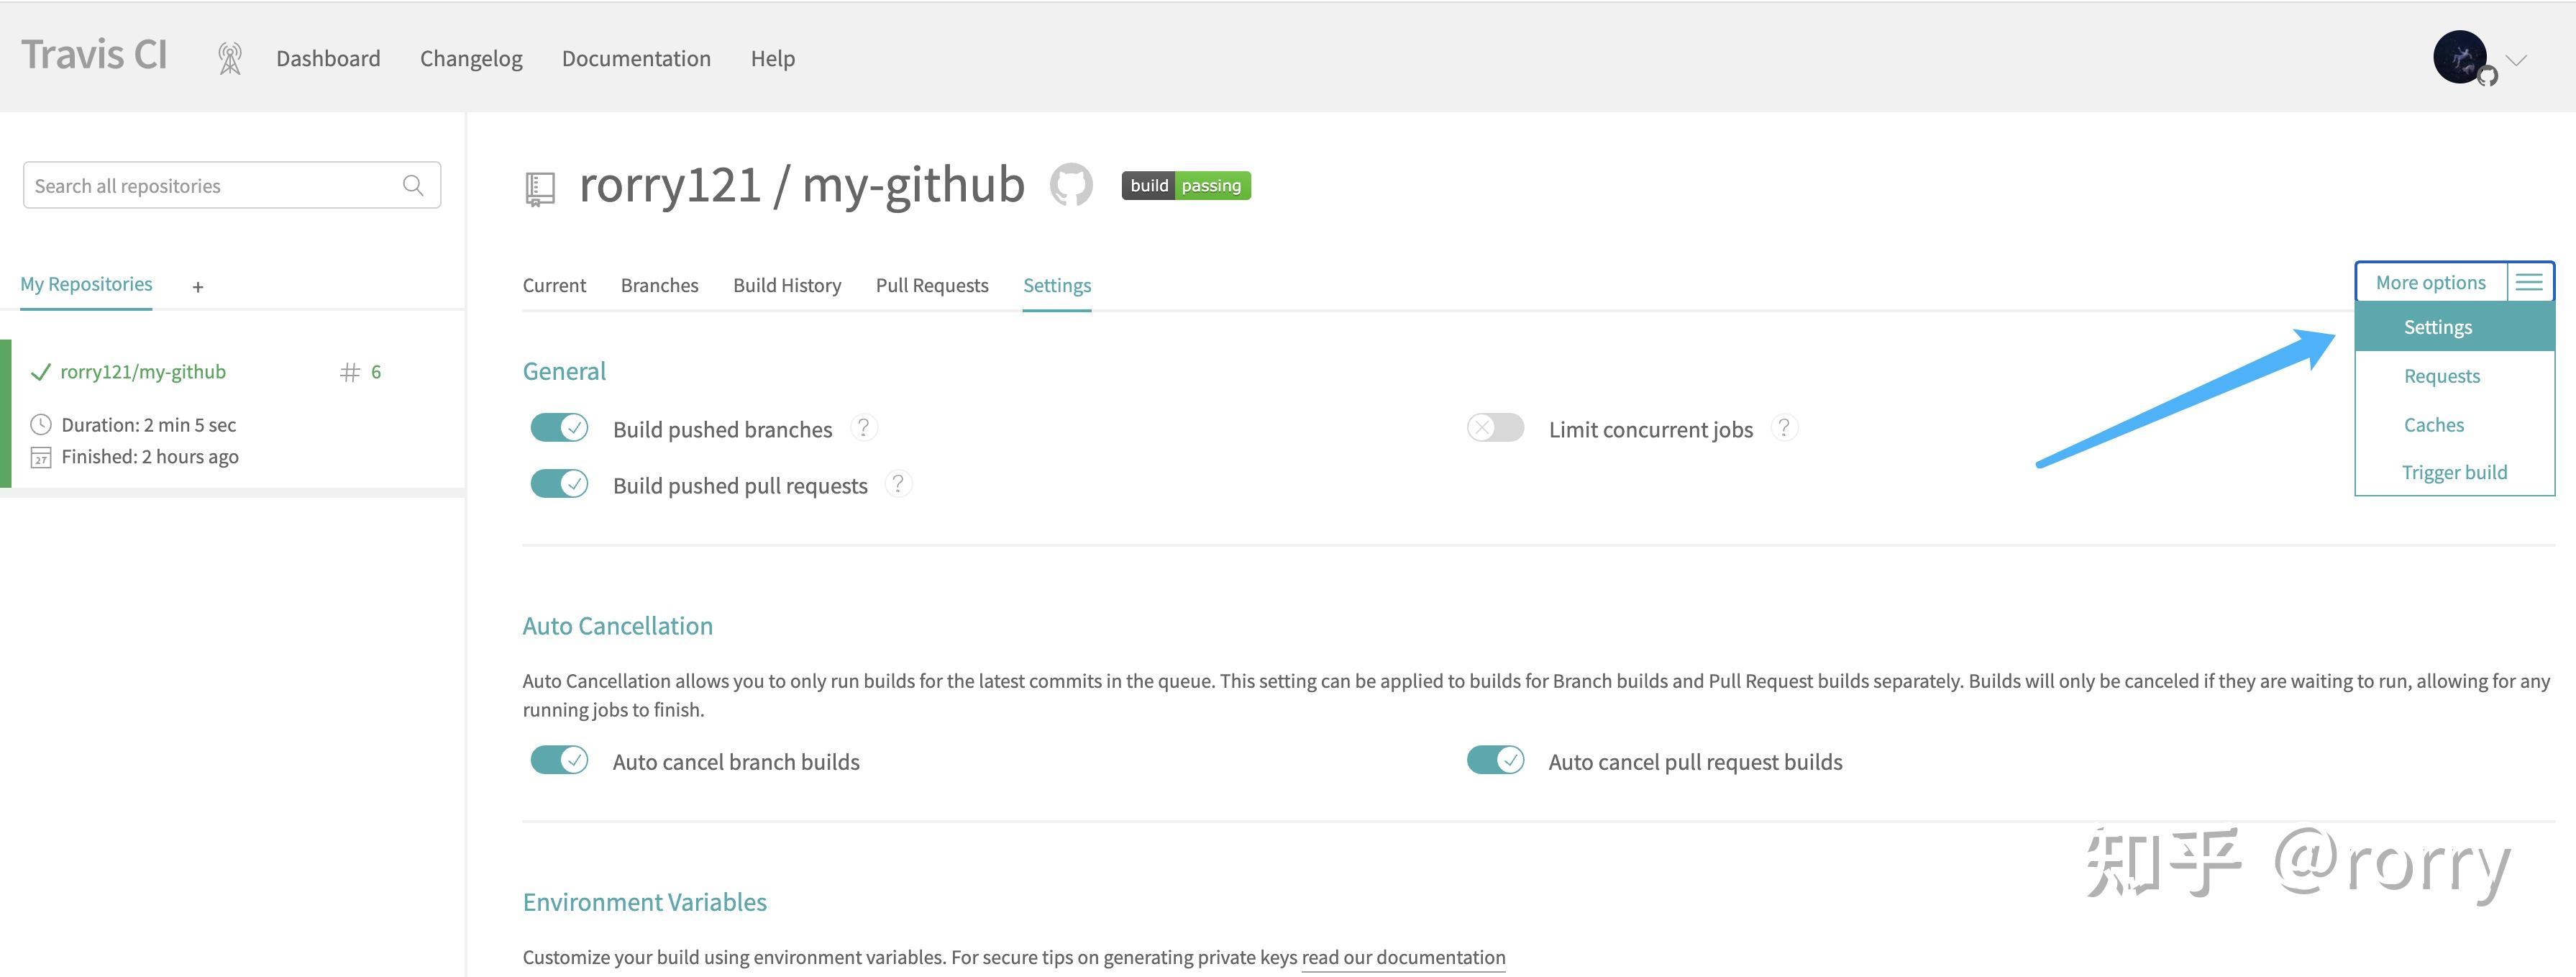Click the search magnifier icon

(413, 185)
